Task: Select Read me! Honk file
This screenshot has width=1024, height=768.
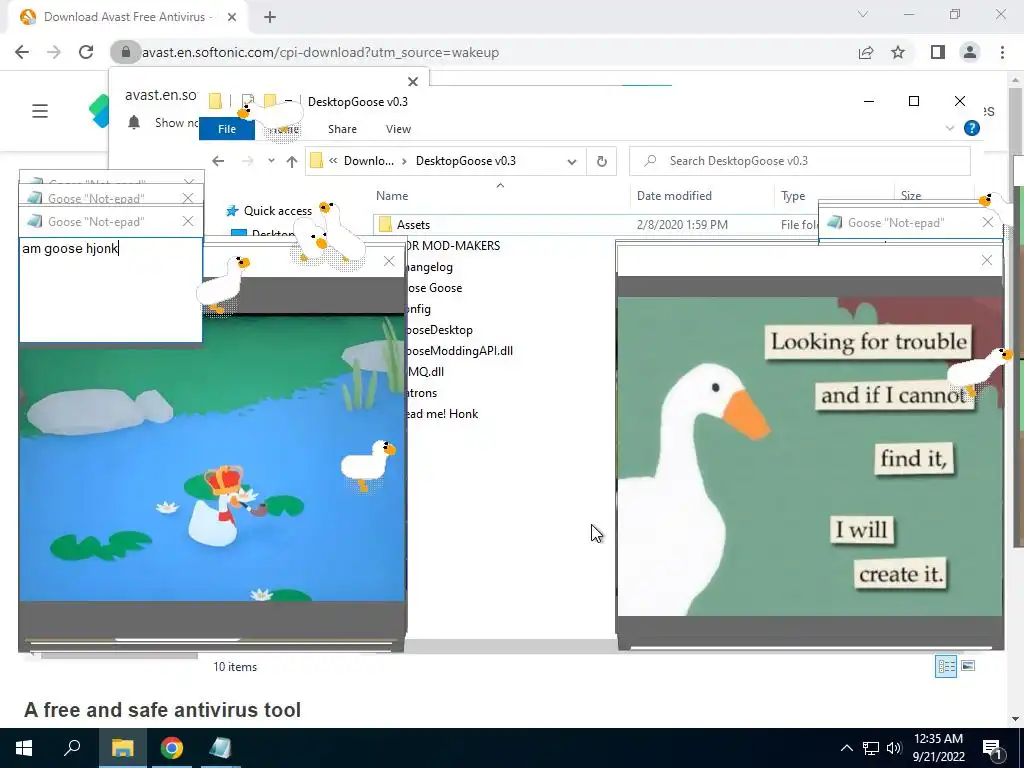Action: pyautogui.click(x=441, y=413)
